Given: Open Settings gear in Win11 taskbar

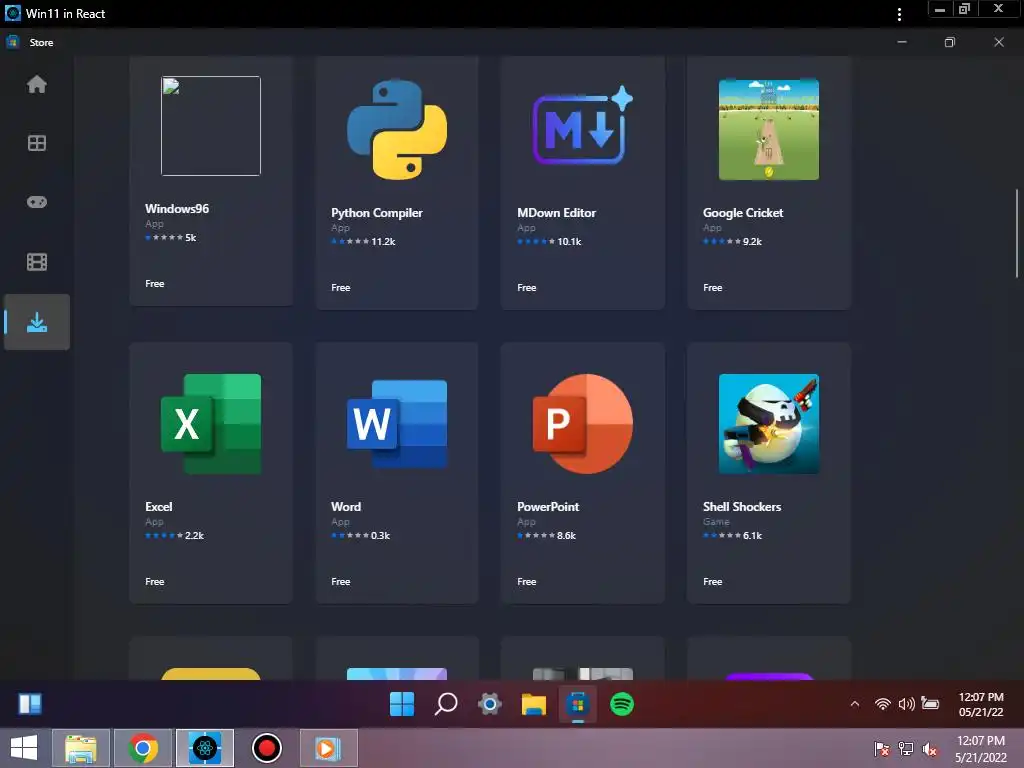Looking at the screenshot, I should [490, 704].
